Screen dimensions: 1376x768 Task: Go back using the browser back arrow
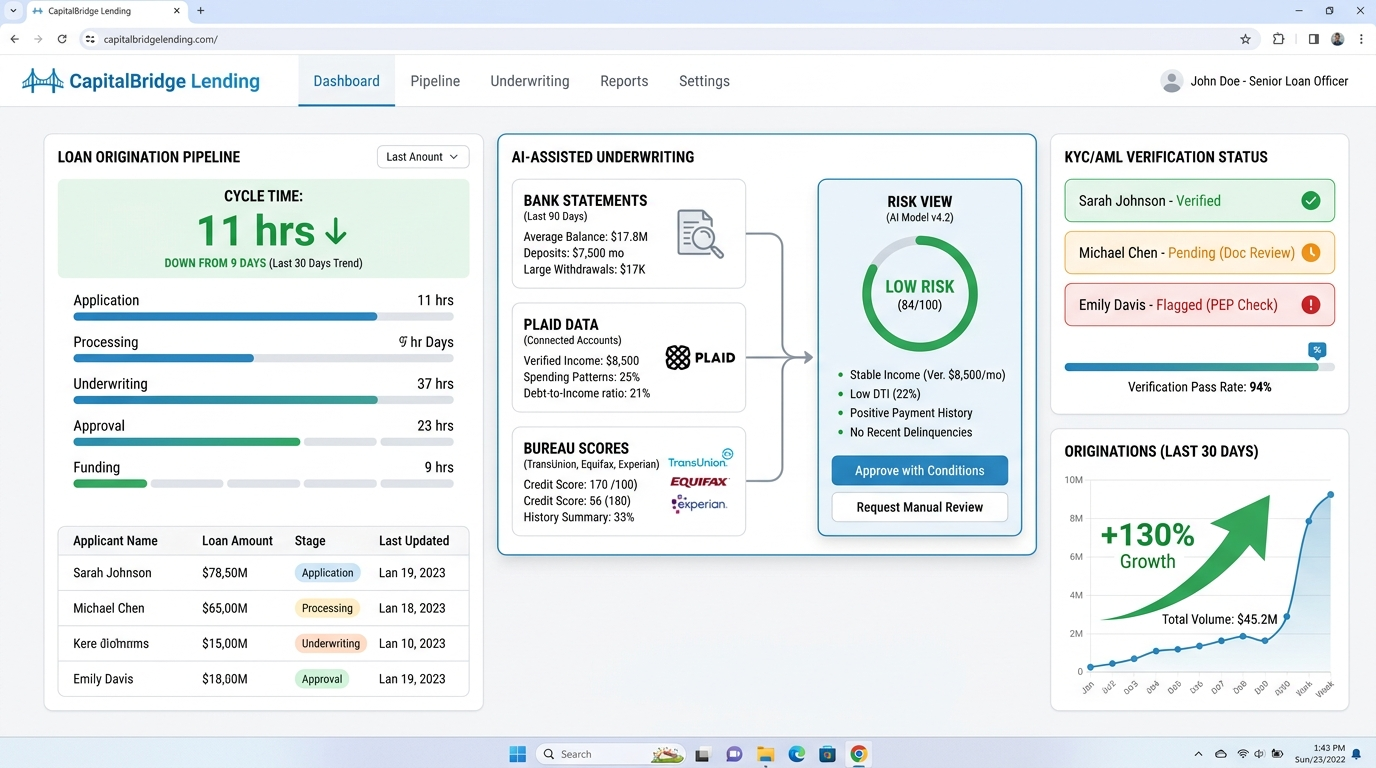[x=14, y=39]
